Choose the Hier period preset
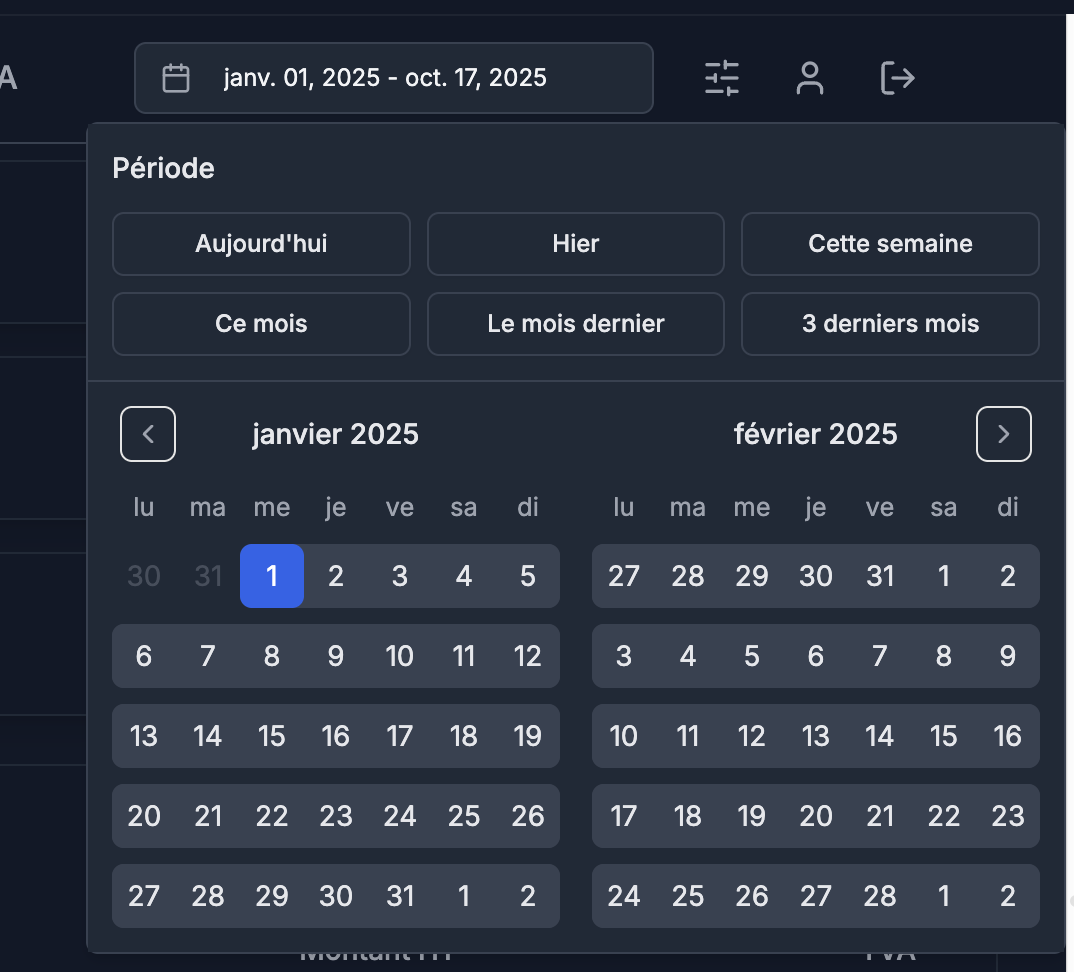Viewport: 1074px width, 972px height. tap(575, 244)
